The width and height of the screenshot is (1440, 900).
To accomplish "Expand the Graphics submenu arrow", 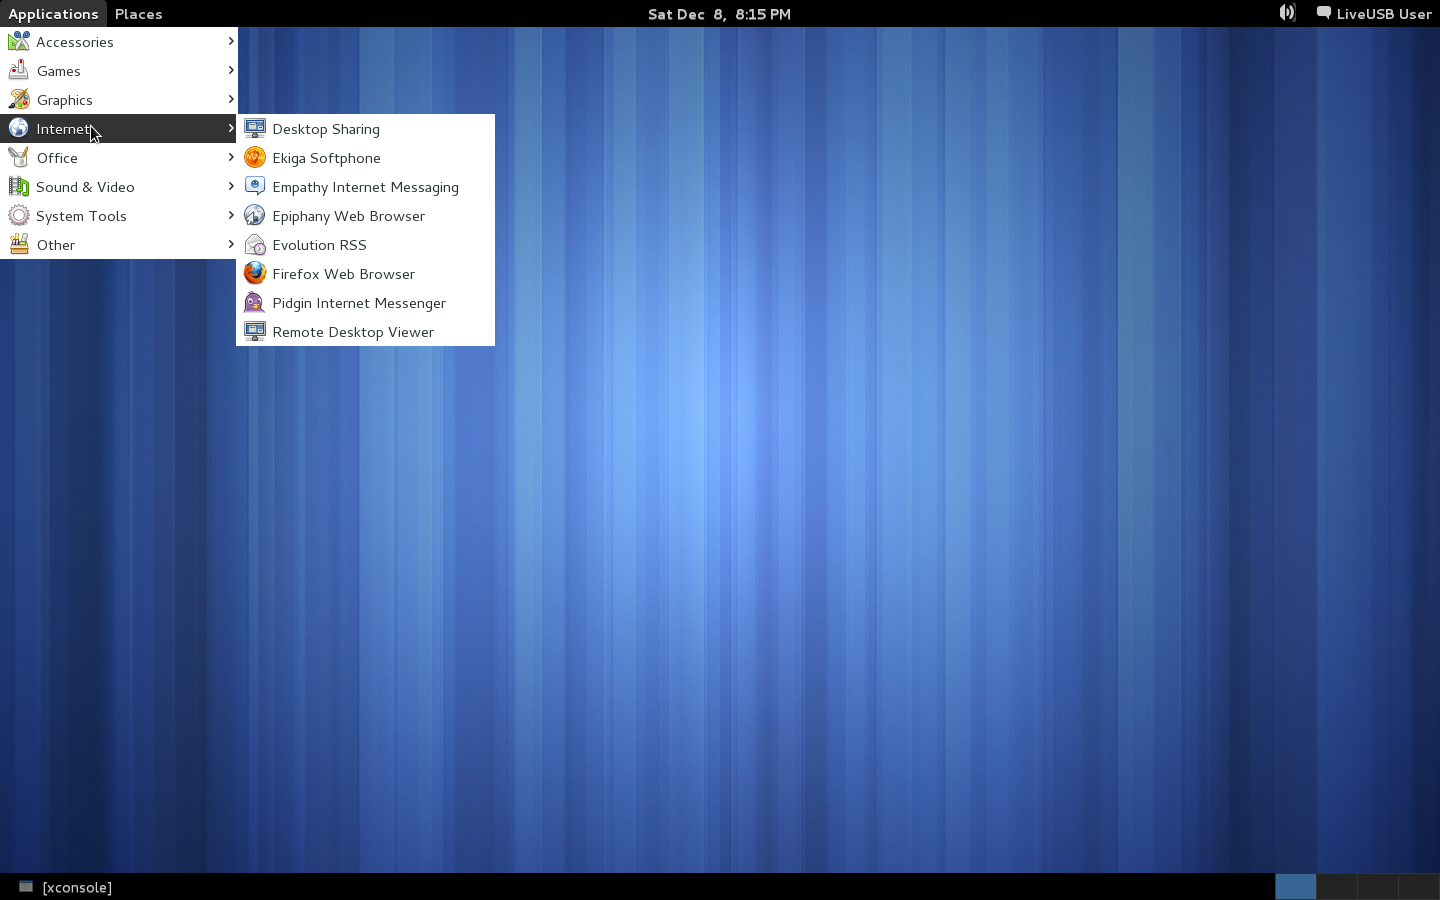I will pyautogui.click(x=231, y=99).
